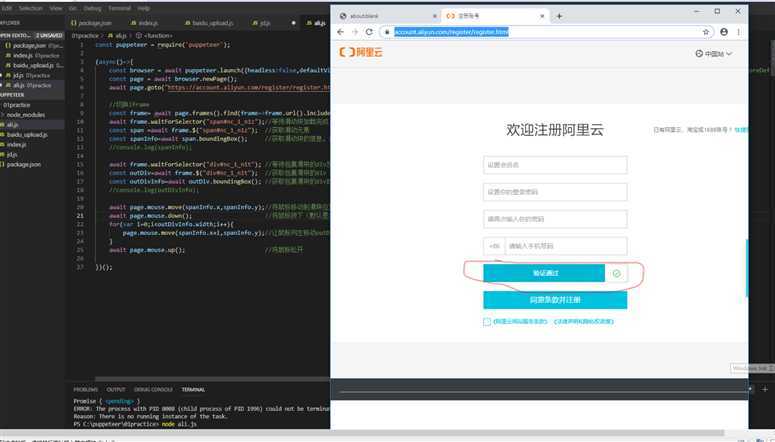
Task: Focus the login password input field
Action: pos(555,192)
